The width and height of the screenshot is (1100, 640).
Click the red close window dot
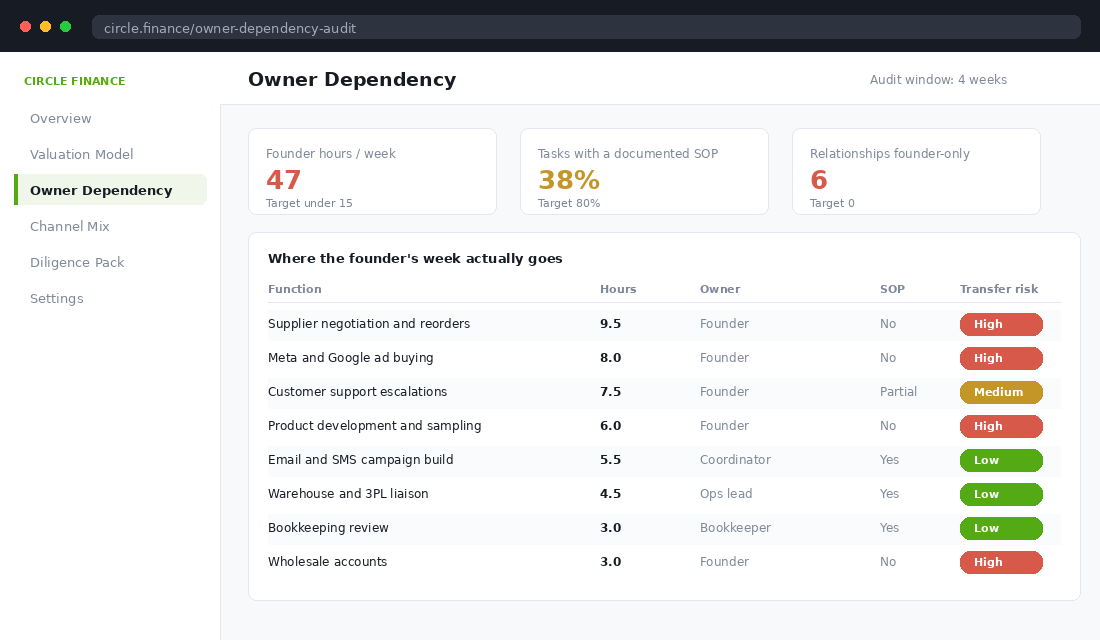[25, 27]
